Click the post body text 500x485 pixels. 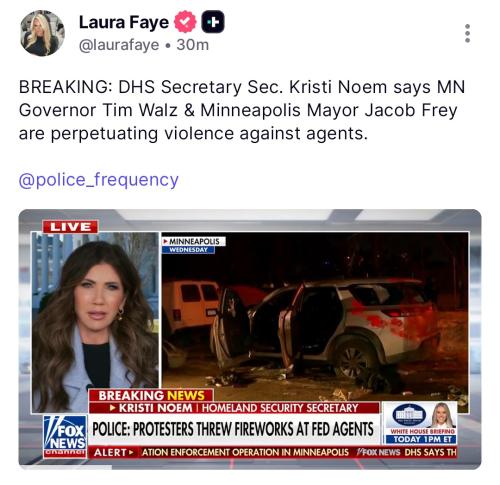tap(242, 110)
